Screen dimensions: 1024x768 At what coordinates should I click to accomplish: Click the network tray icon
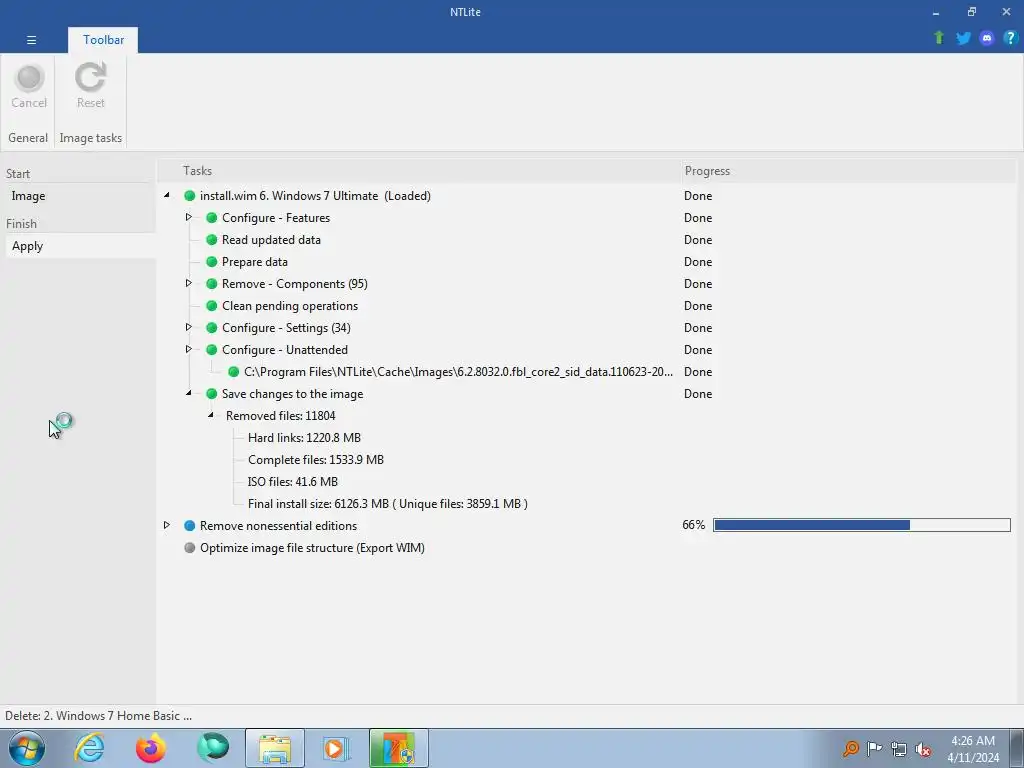[x=899, y=749]
